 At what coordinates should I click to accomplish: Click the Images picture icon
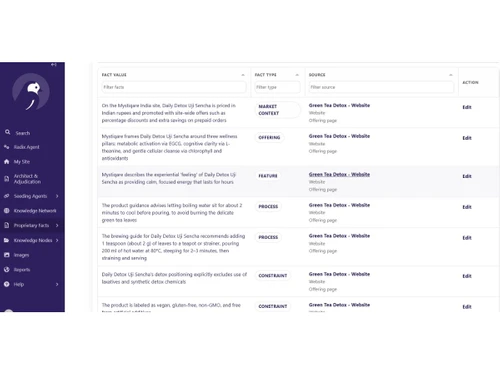[7, 255]
